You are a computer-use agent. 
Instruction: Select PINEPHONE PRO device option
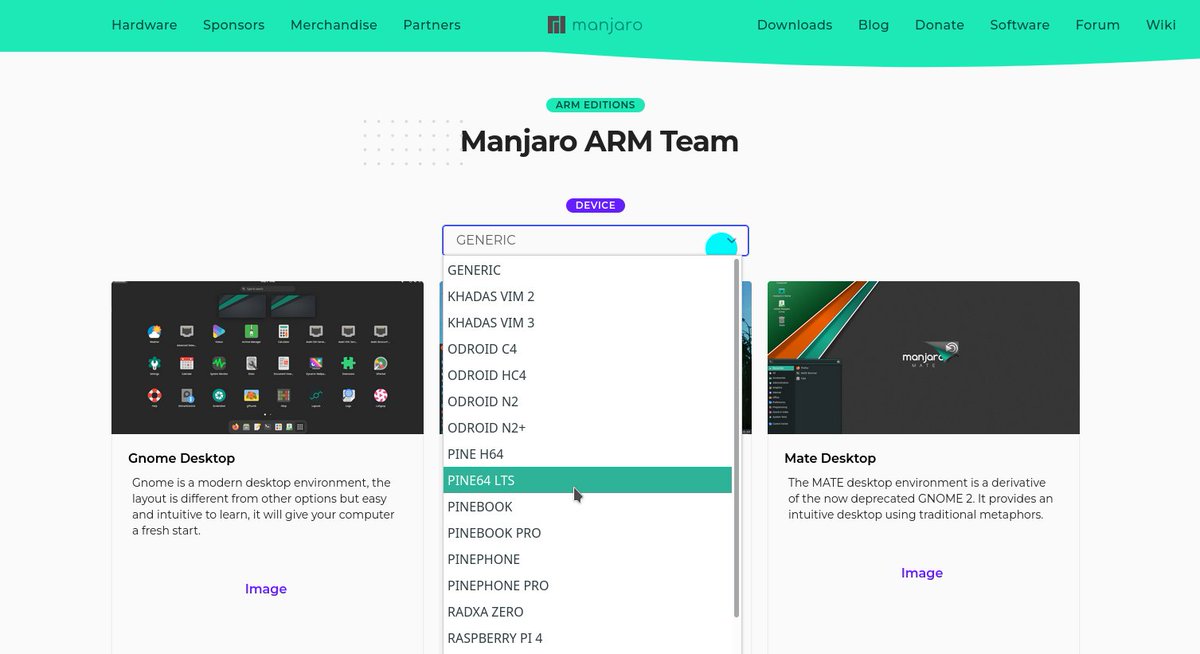pyautogui.click(x=588, y=585)
